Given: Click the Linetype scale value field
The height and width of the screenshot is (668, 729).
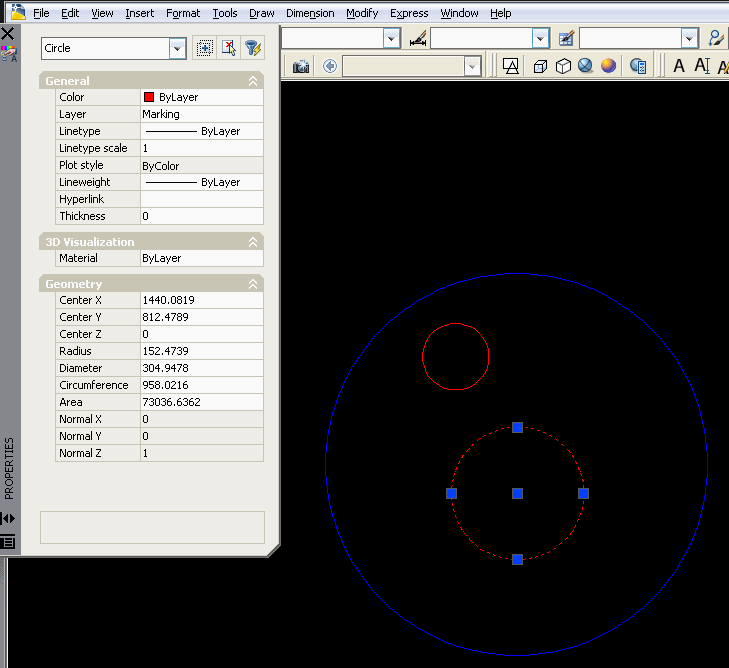Looking at the screenshot, I should (x=202, y=148).
